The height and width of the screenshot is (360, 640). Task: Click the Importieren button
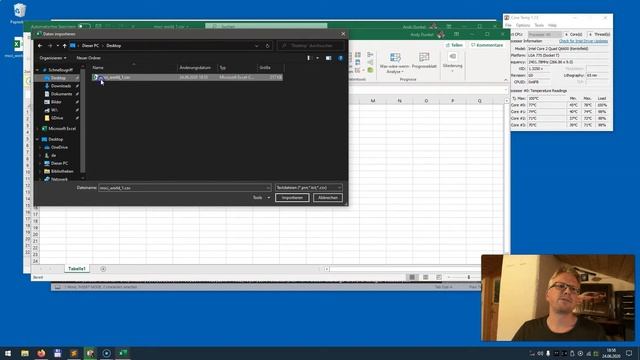click(x=292, y=198)
